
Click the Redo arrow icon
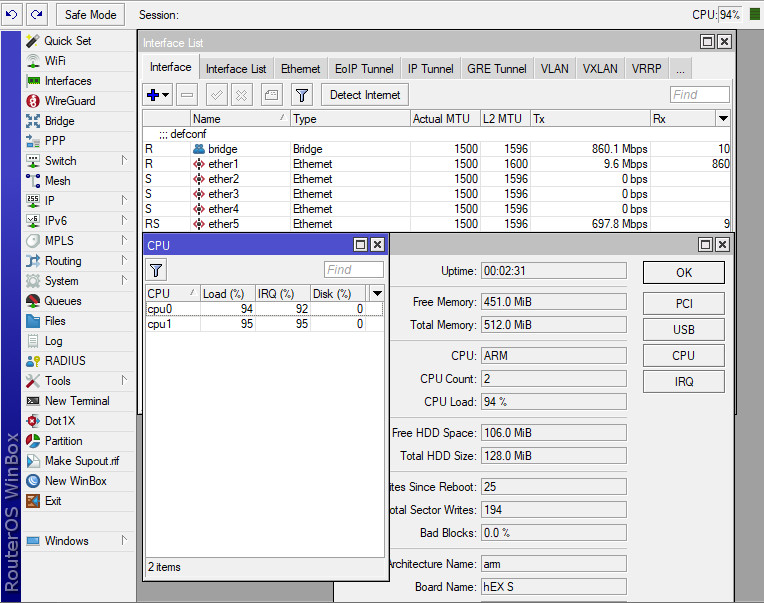[37, 15]
